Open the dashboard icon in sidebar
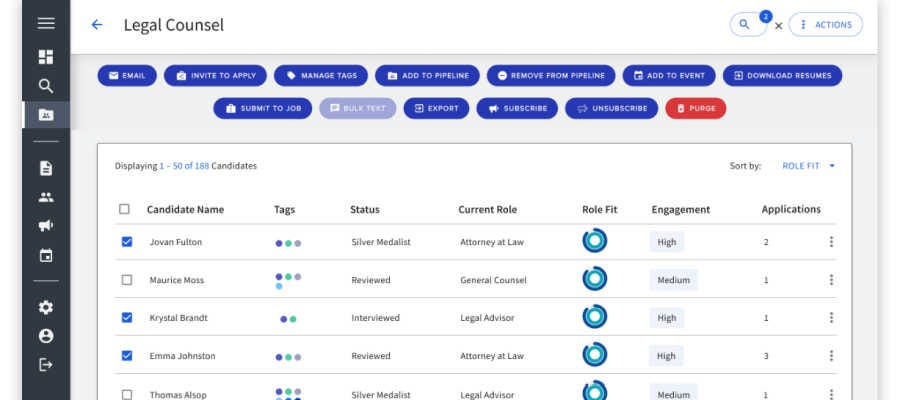 point(46,56)
